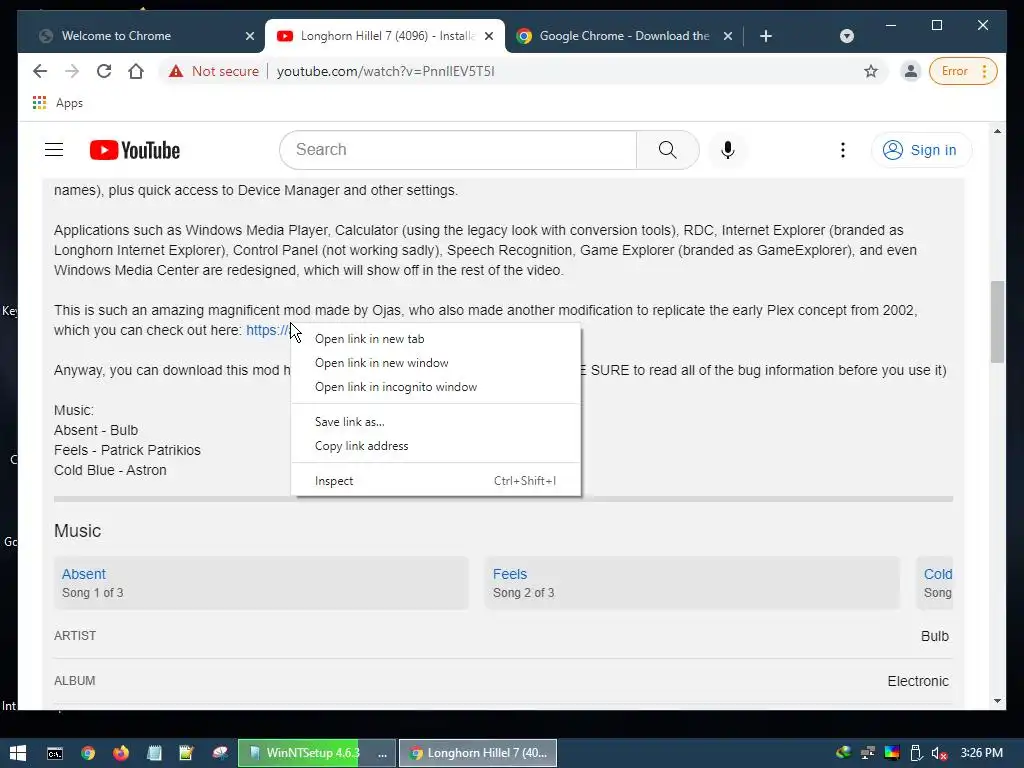This screenshot has width=1024, height=768.
Task: Open the Apps shortcut in bookmarks bar
Action: (x=57, y=103)
